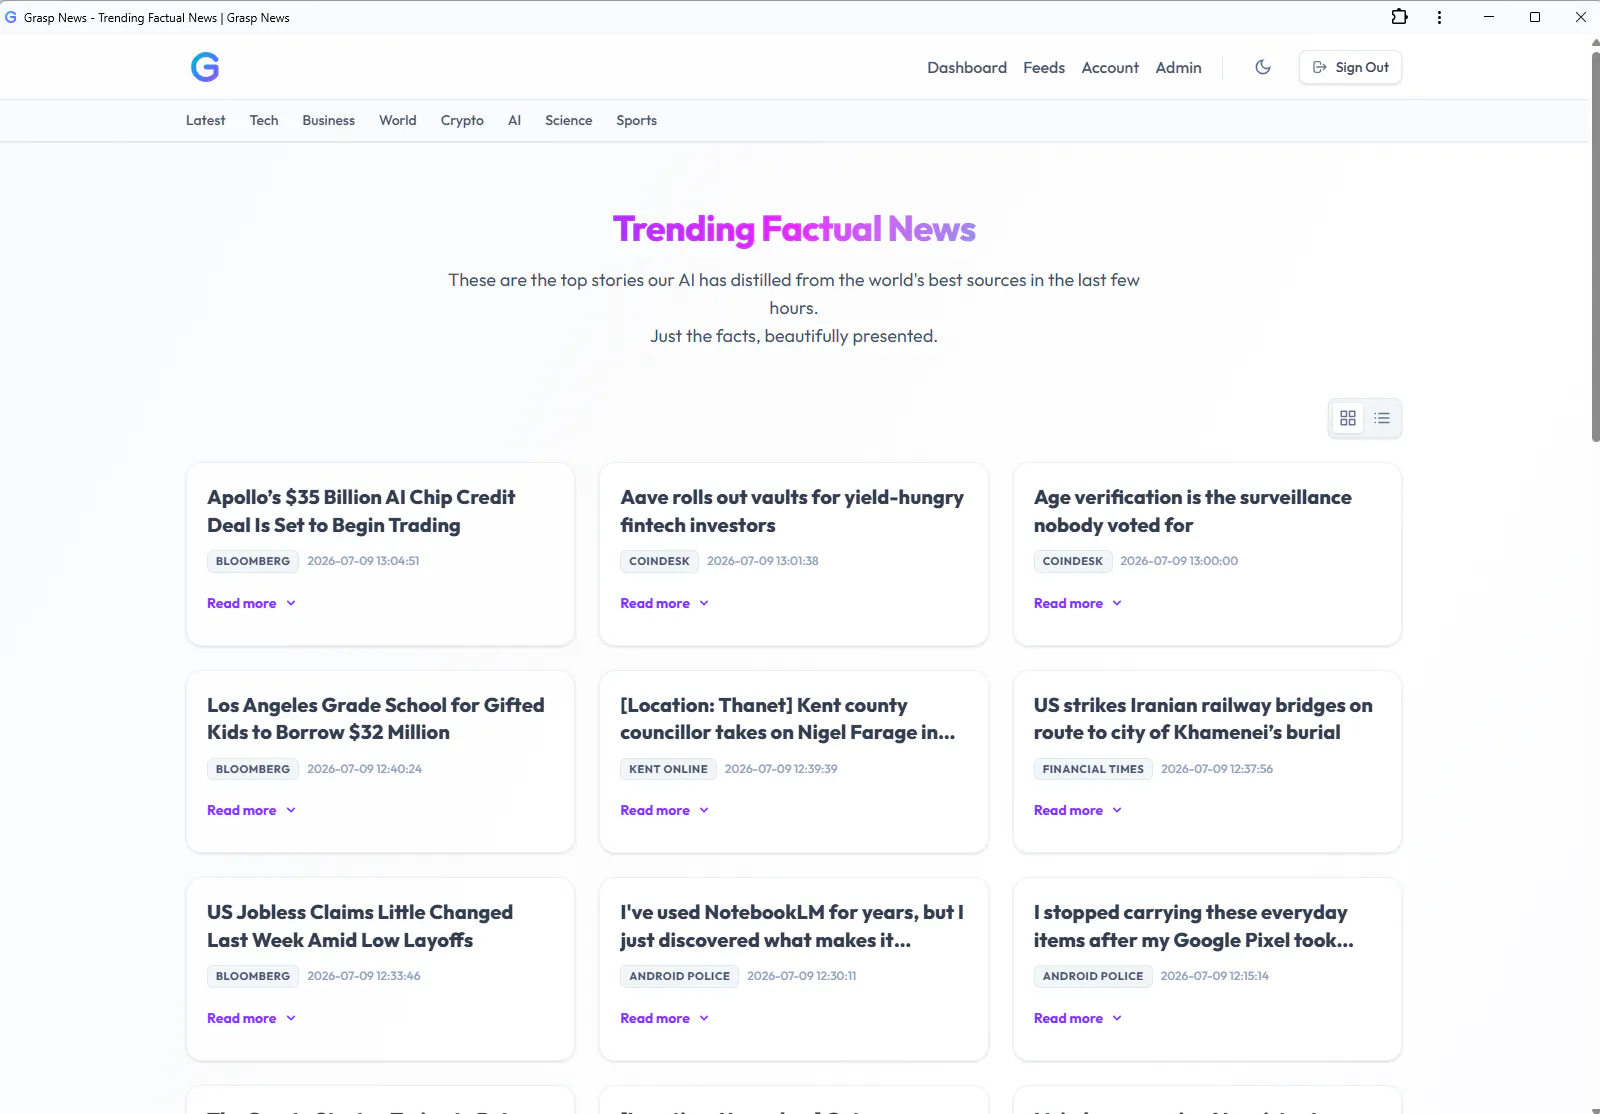The height and width of the screenshot is (1114, 1600).
Task: Expand Read more on NotebookLM story
Action: click(x=664, y=1018)
